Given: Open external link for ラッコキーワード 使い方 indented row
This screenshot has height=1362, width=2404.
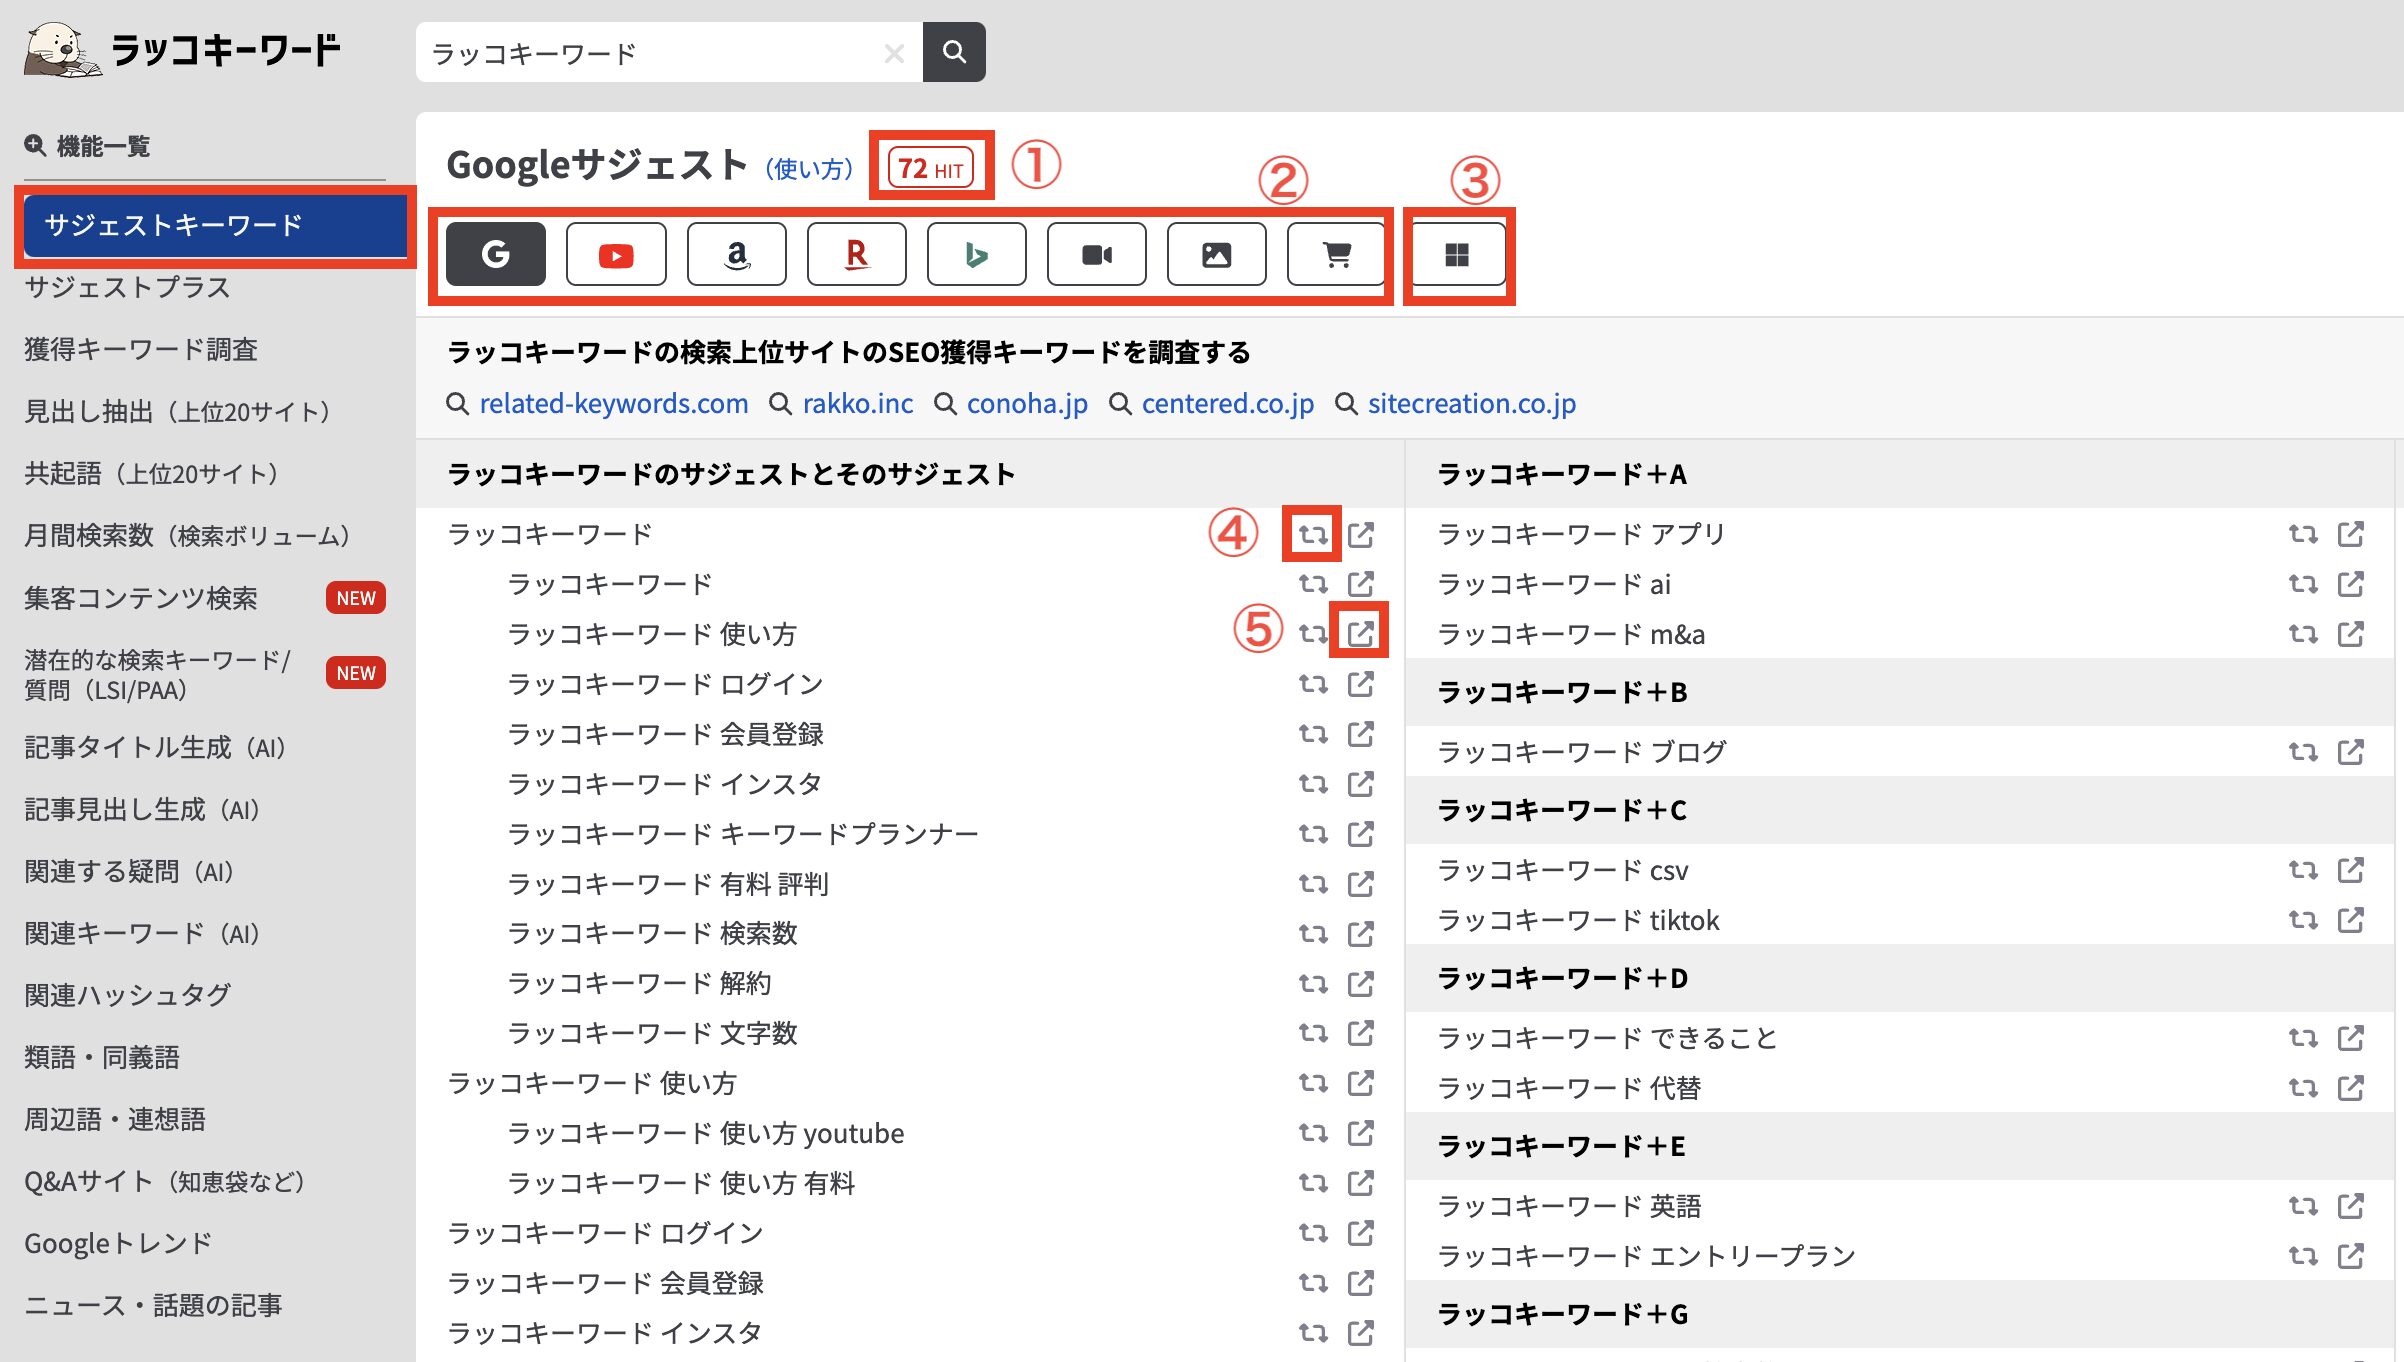Looking at the screenshot, I should pos(1360,633).
